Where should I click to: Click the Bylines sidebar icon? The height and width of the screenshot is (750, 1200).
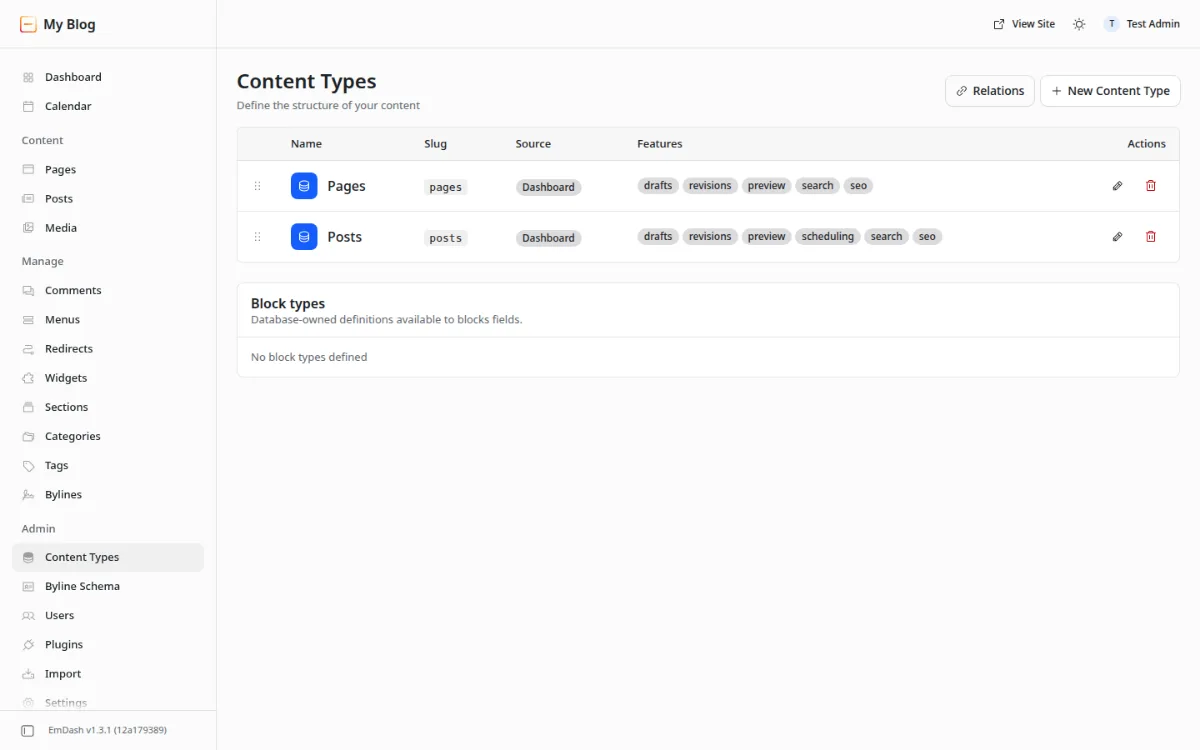[x=28, y=495]
